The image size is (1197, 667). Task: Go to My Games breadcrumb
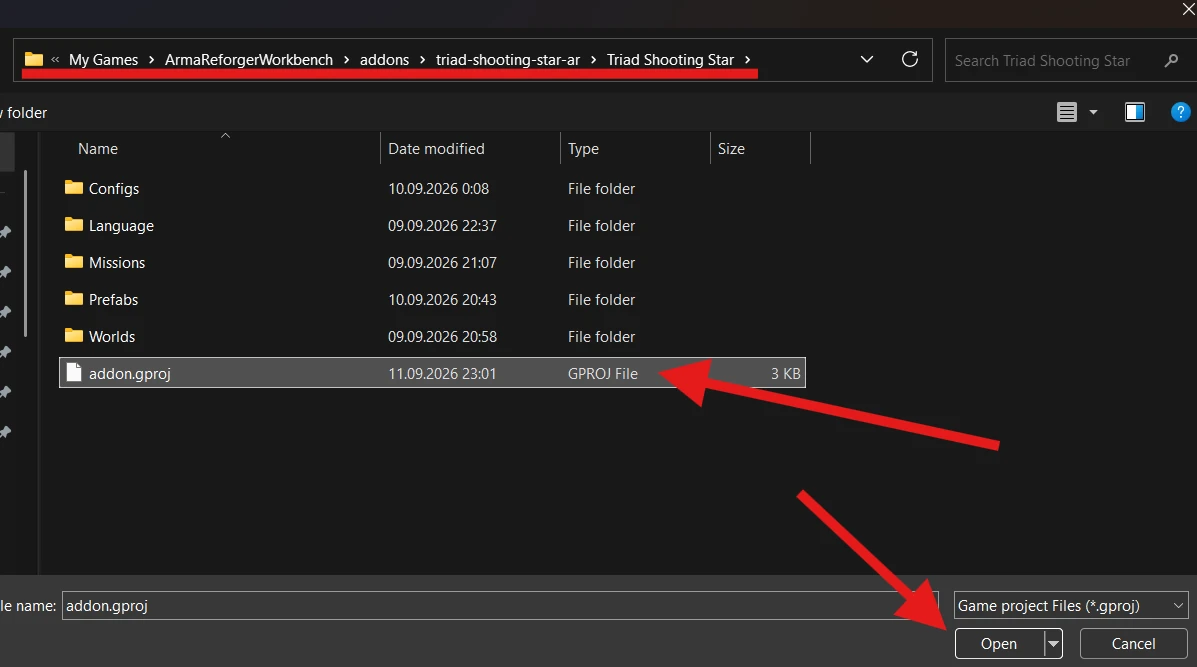[x=103, y=60]
